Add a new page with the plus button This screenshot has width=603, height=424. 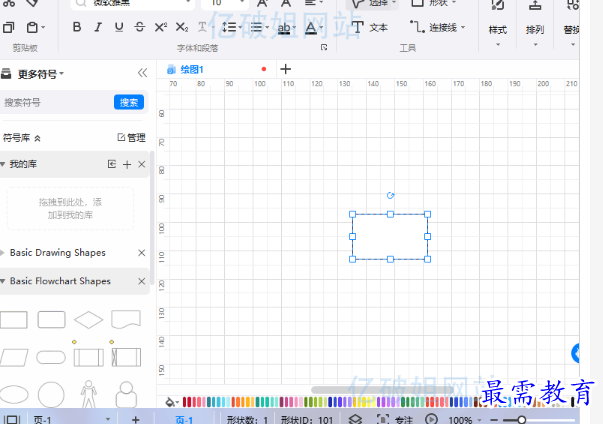135,419
